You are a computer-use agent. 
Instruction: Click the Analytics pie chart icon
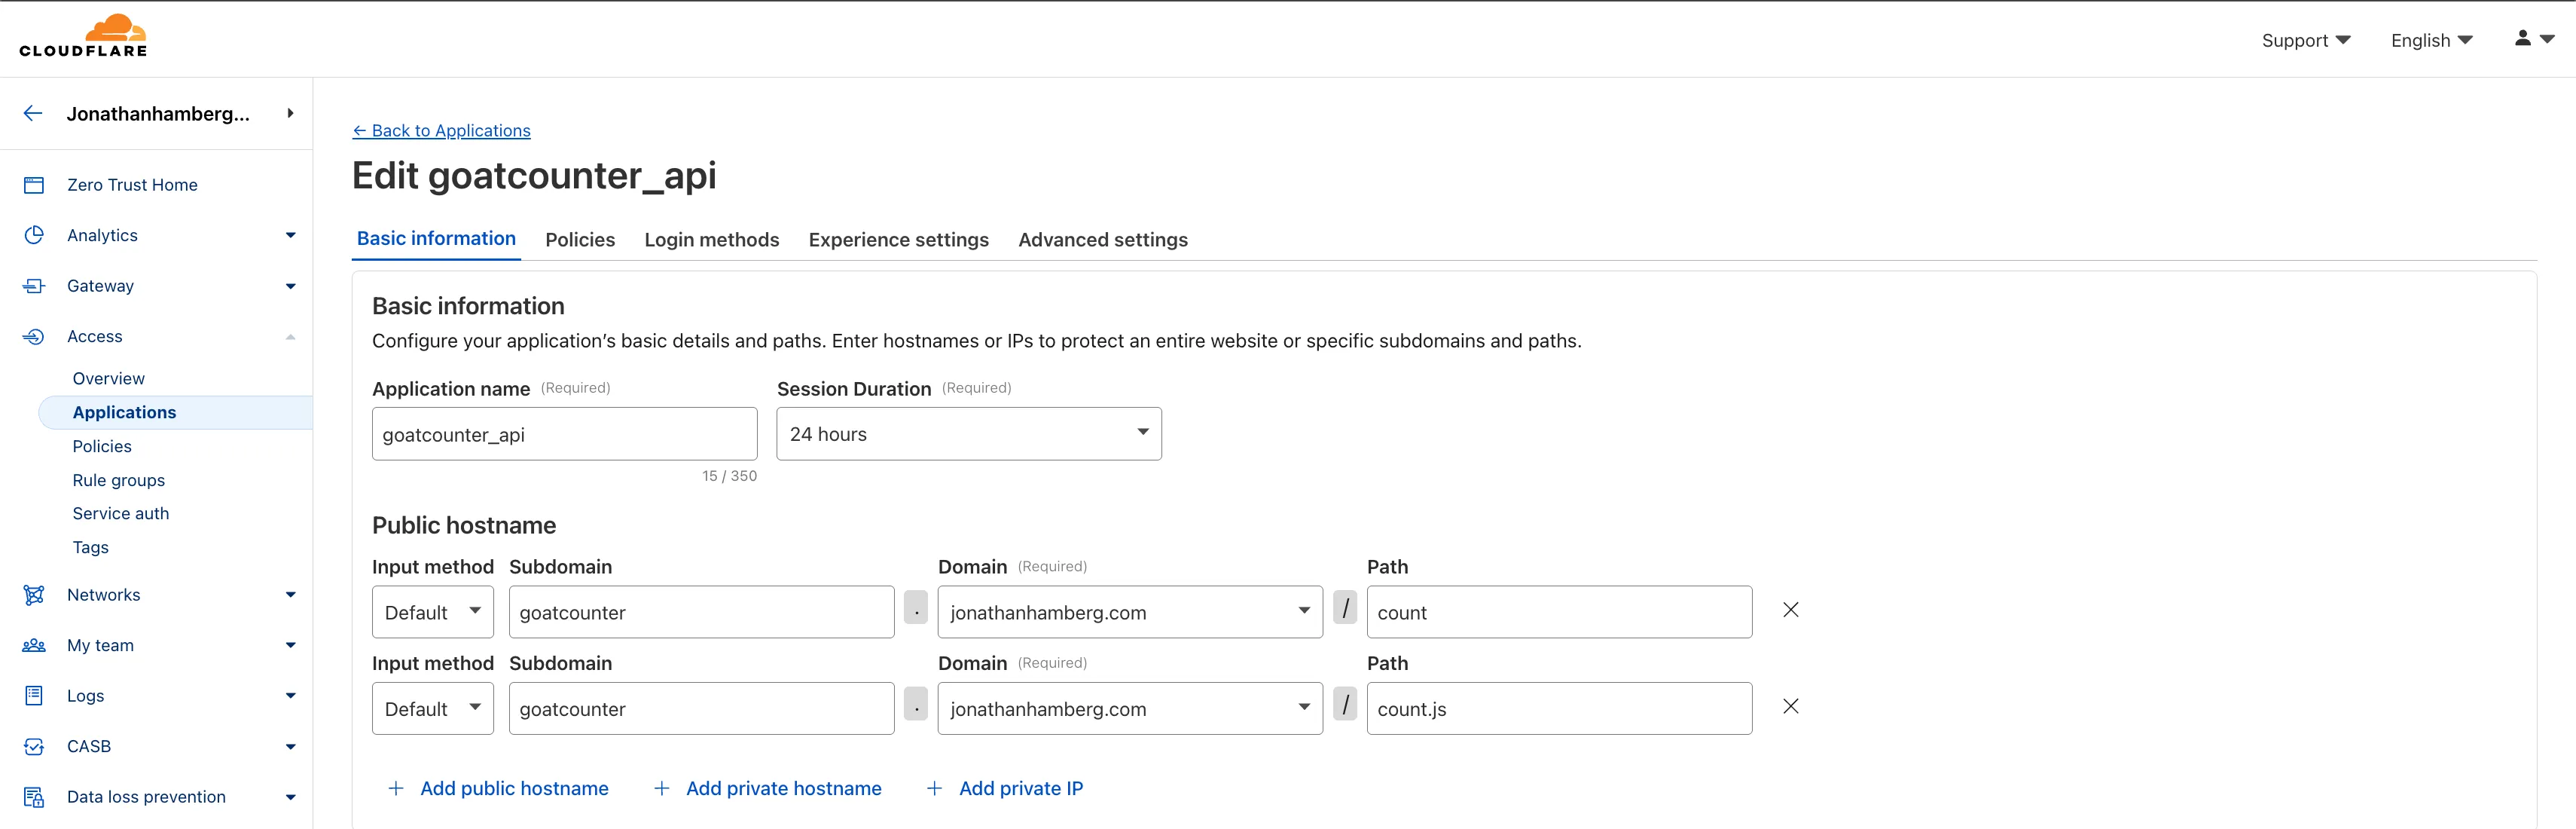[34, 235]
